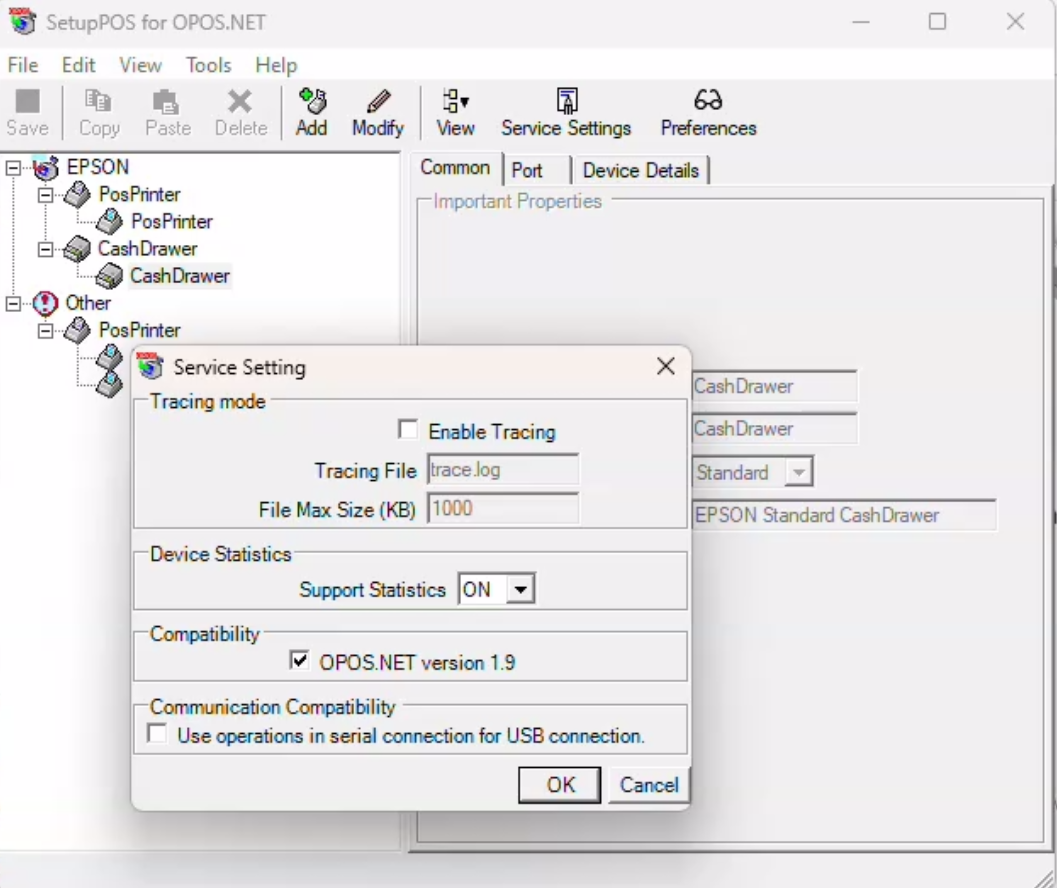Select the highlighted CashDrawer tree item

tap(180, 276)
